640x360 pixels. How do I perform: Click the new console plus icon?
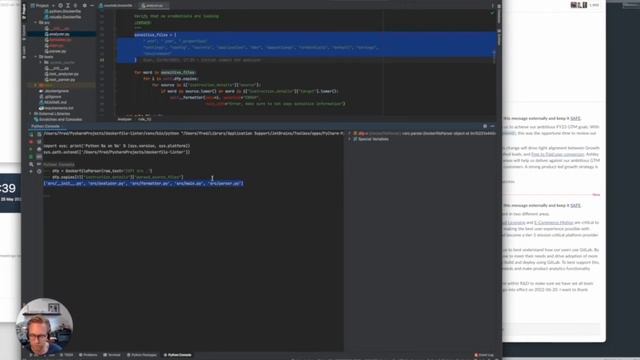pos(31,172)
